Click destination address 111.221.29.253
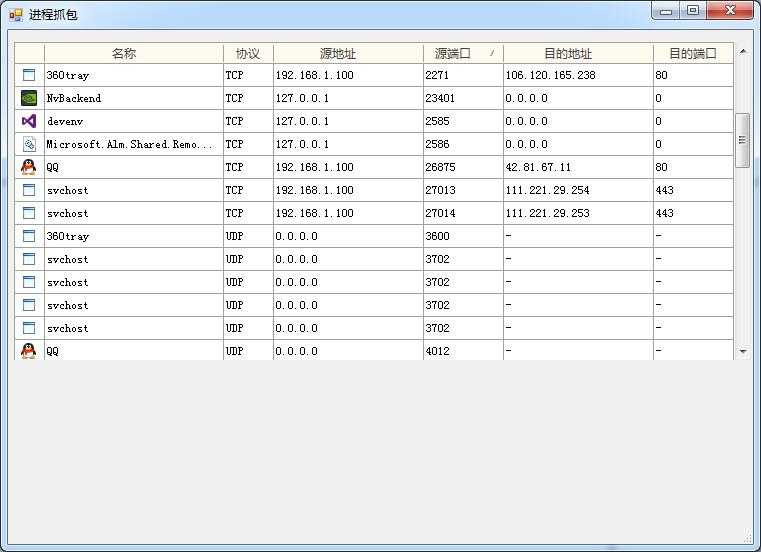Image resolution: width=761 pixels, height=552 pixels. click(547, 213)
